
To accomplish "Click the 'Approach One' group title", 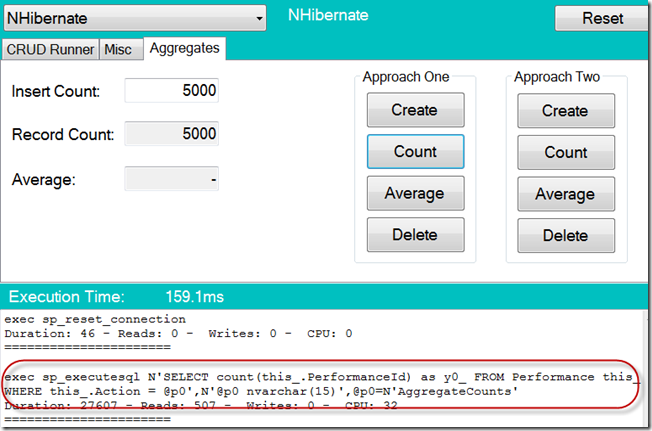I will tap(406, 77).
